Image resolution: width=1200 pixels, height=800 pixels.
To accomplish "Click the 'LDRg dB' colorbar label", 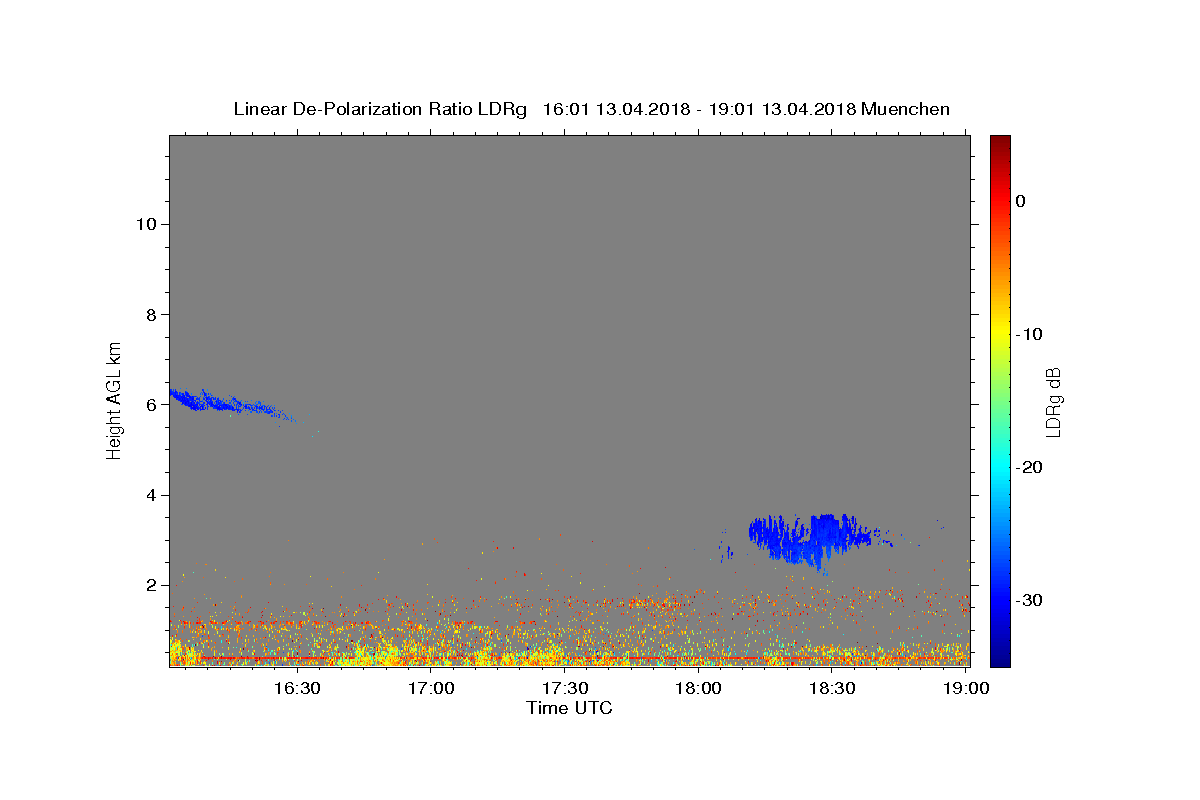I will [1052, 401].
